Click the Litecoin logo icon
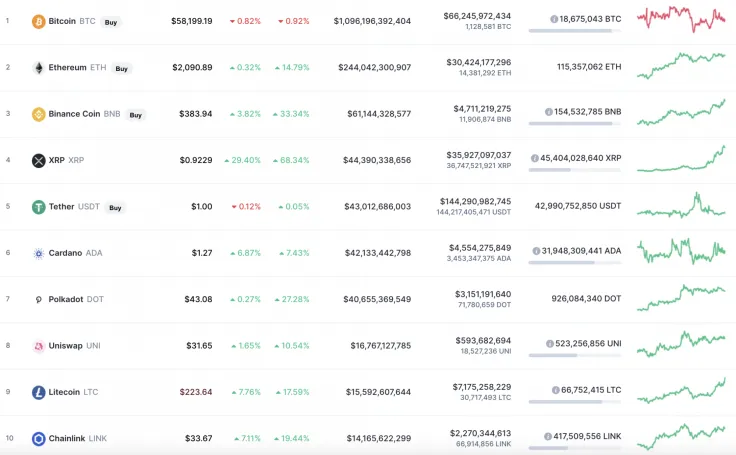 coord(39,392)
